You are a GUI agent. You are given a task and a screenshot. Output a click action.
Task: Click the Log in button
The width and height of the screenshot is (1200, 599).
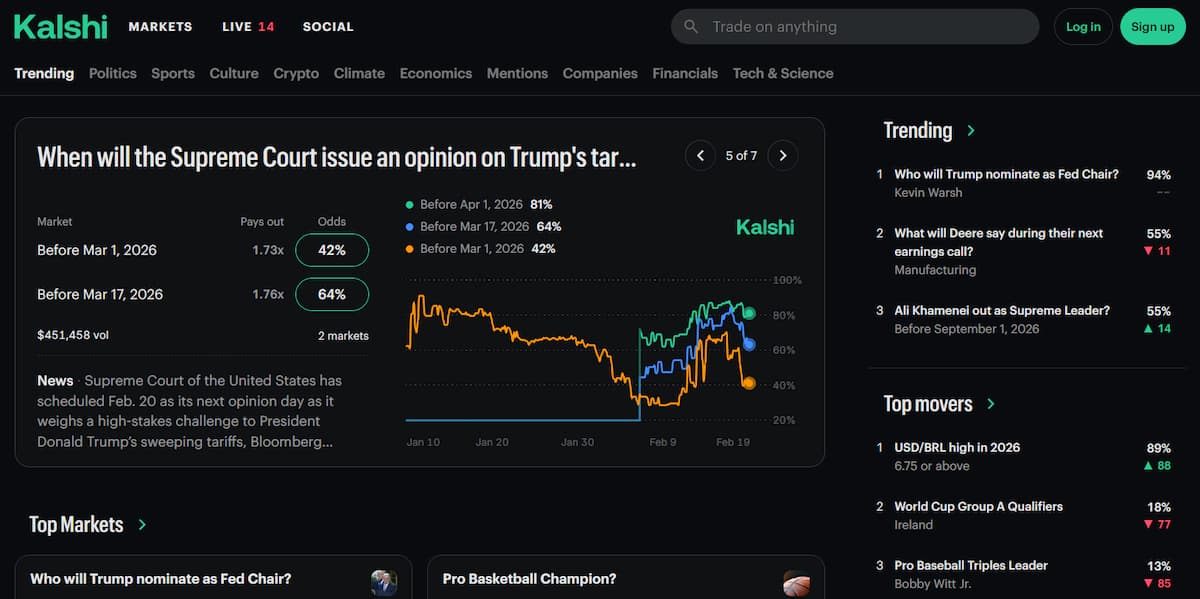click(x=1083, y=27)
